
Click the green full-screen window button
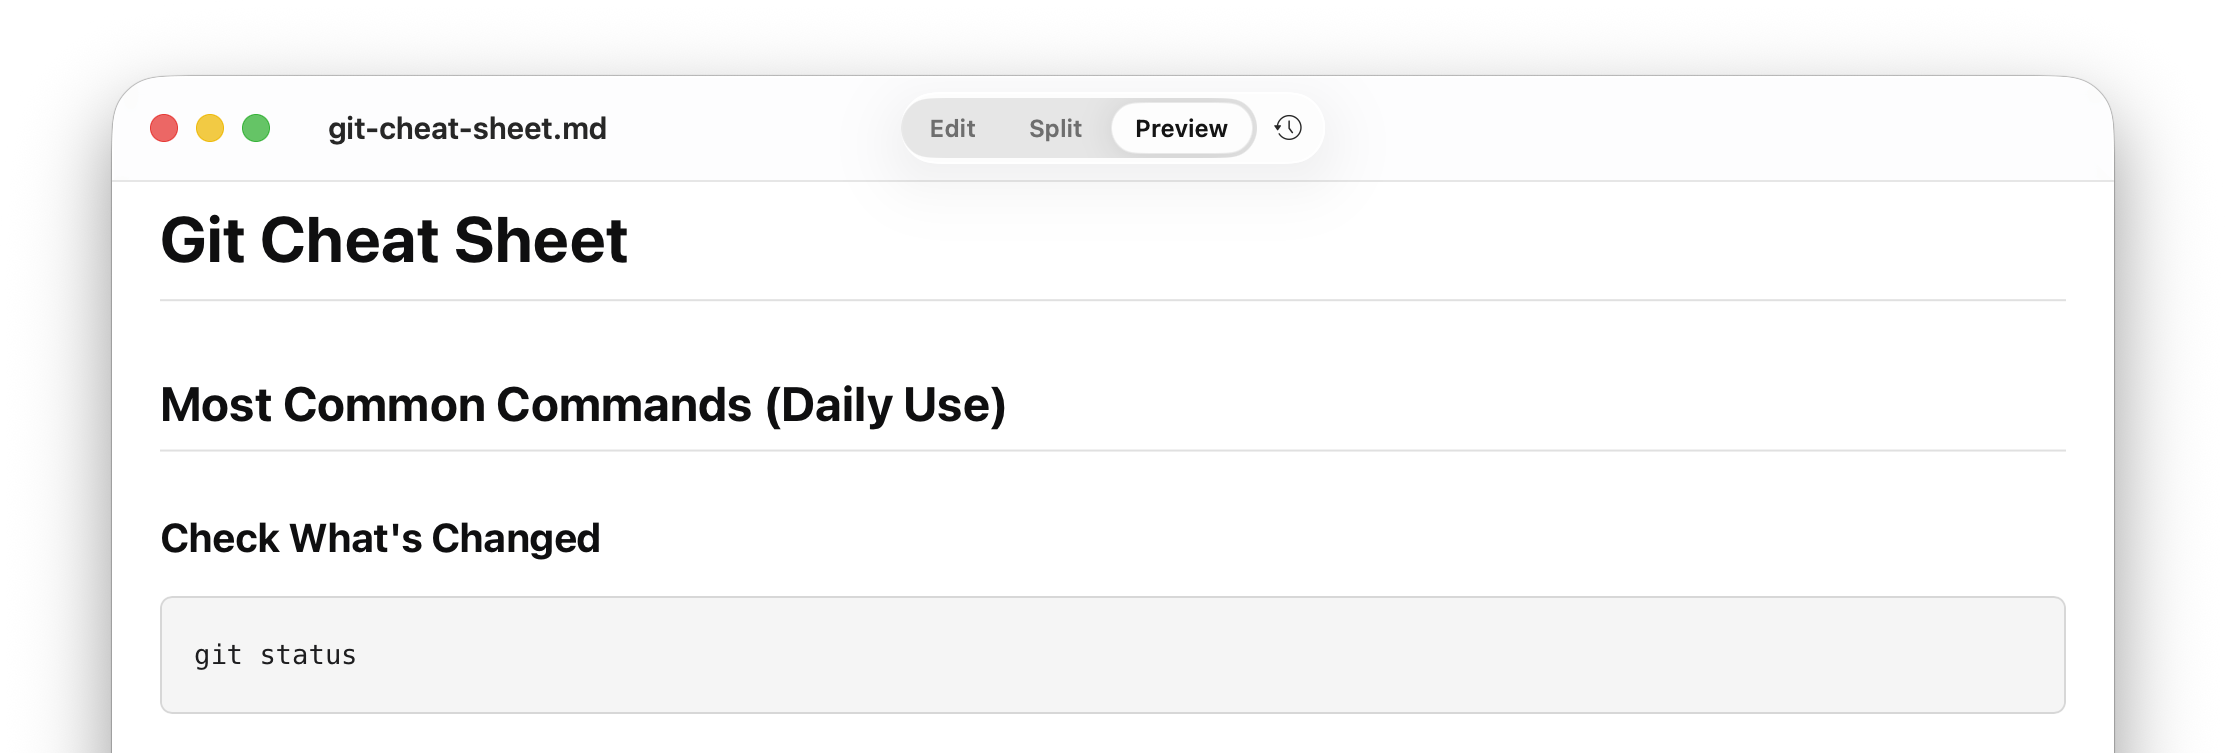pyautogui.click(x=256, y=128)
